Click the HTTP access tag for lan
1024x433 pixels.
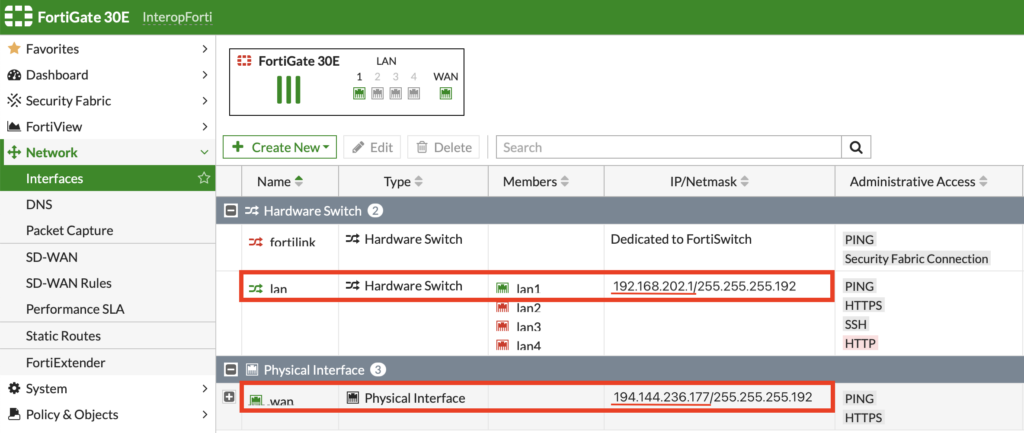click(860, 343)
